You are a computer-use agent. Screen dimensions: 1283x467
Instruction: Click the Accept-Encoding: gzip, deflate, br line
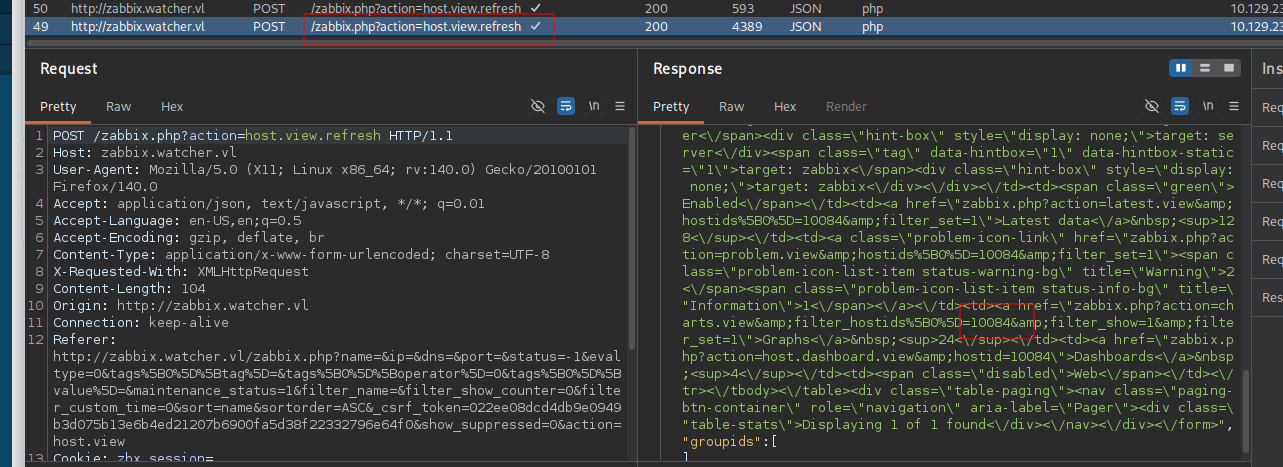point(188,237)
